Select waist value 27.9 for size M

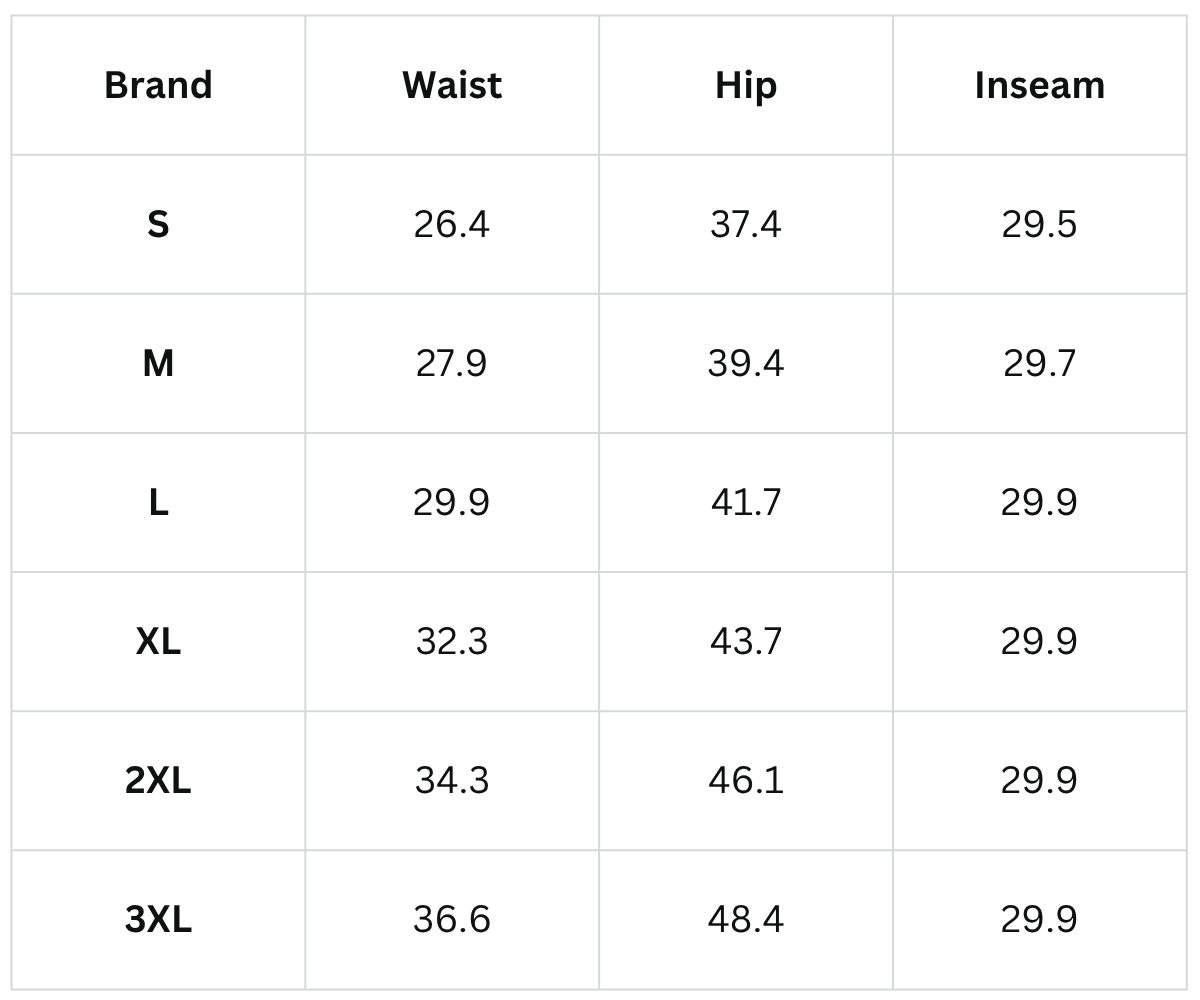452,363
